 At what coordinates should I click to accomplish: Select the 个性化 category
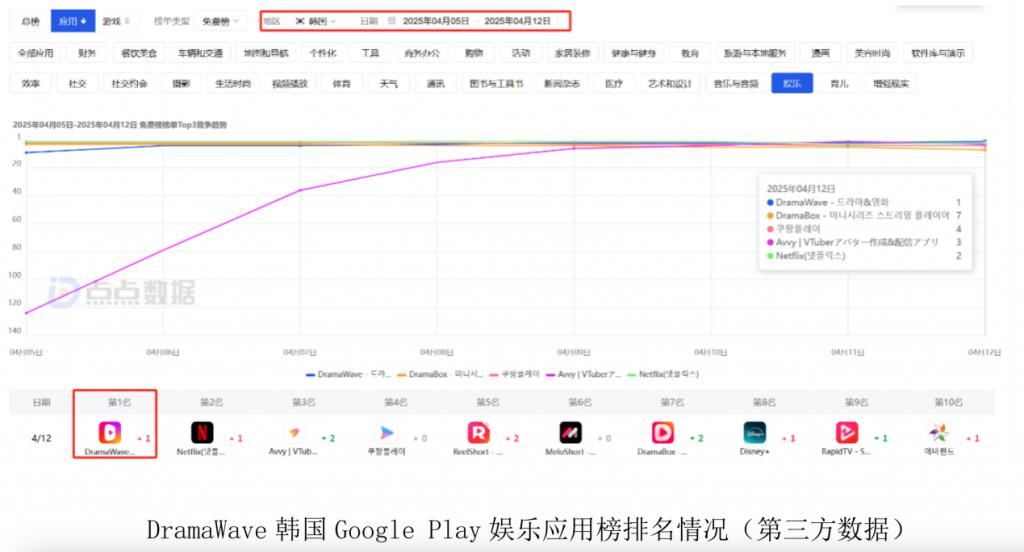(323, 53)
